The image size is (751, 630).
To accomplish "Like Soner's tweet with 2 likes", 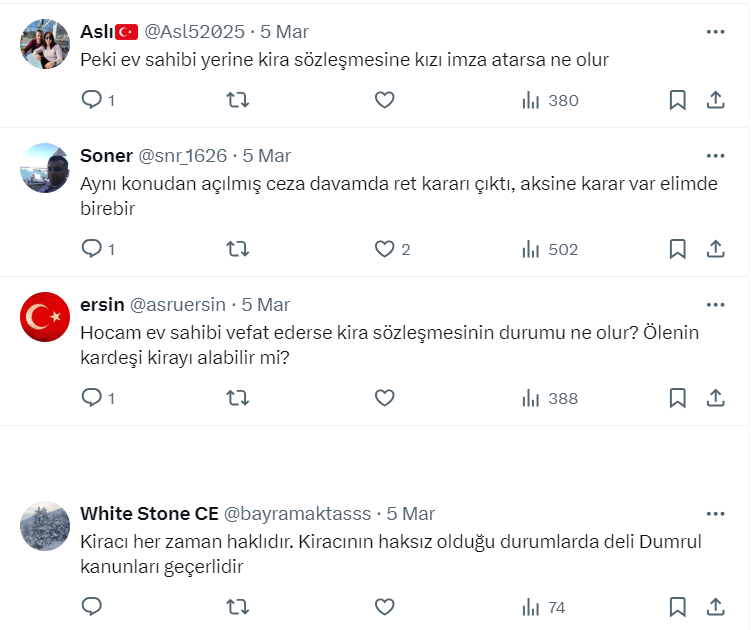I will point(384,249).
